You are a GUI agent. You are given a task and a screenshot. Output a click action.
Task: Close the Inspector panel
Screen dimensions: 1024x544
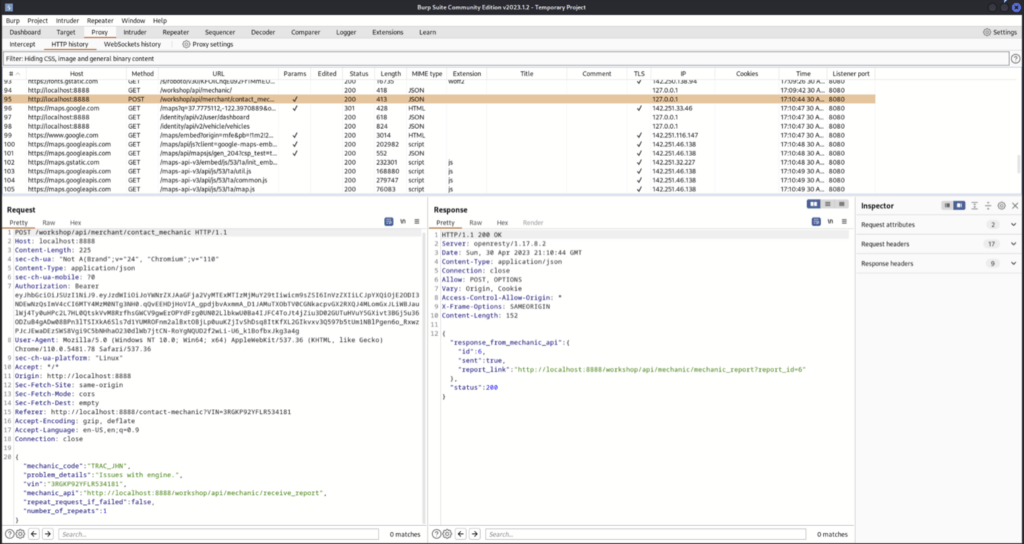(x=1014, y=205)
